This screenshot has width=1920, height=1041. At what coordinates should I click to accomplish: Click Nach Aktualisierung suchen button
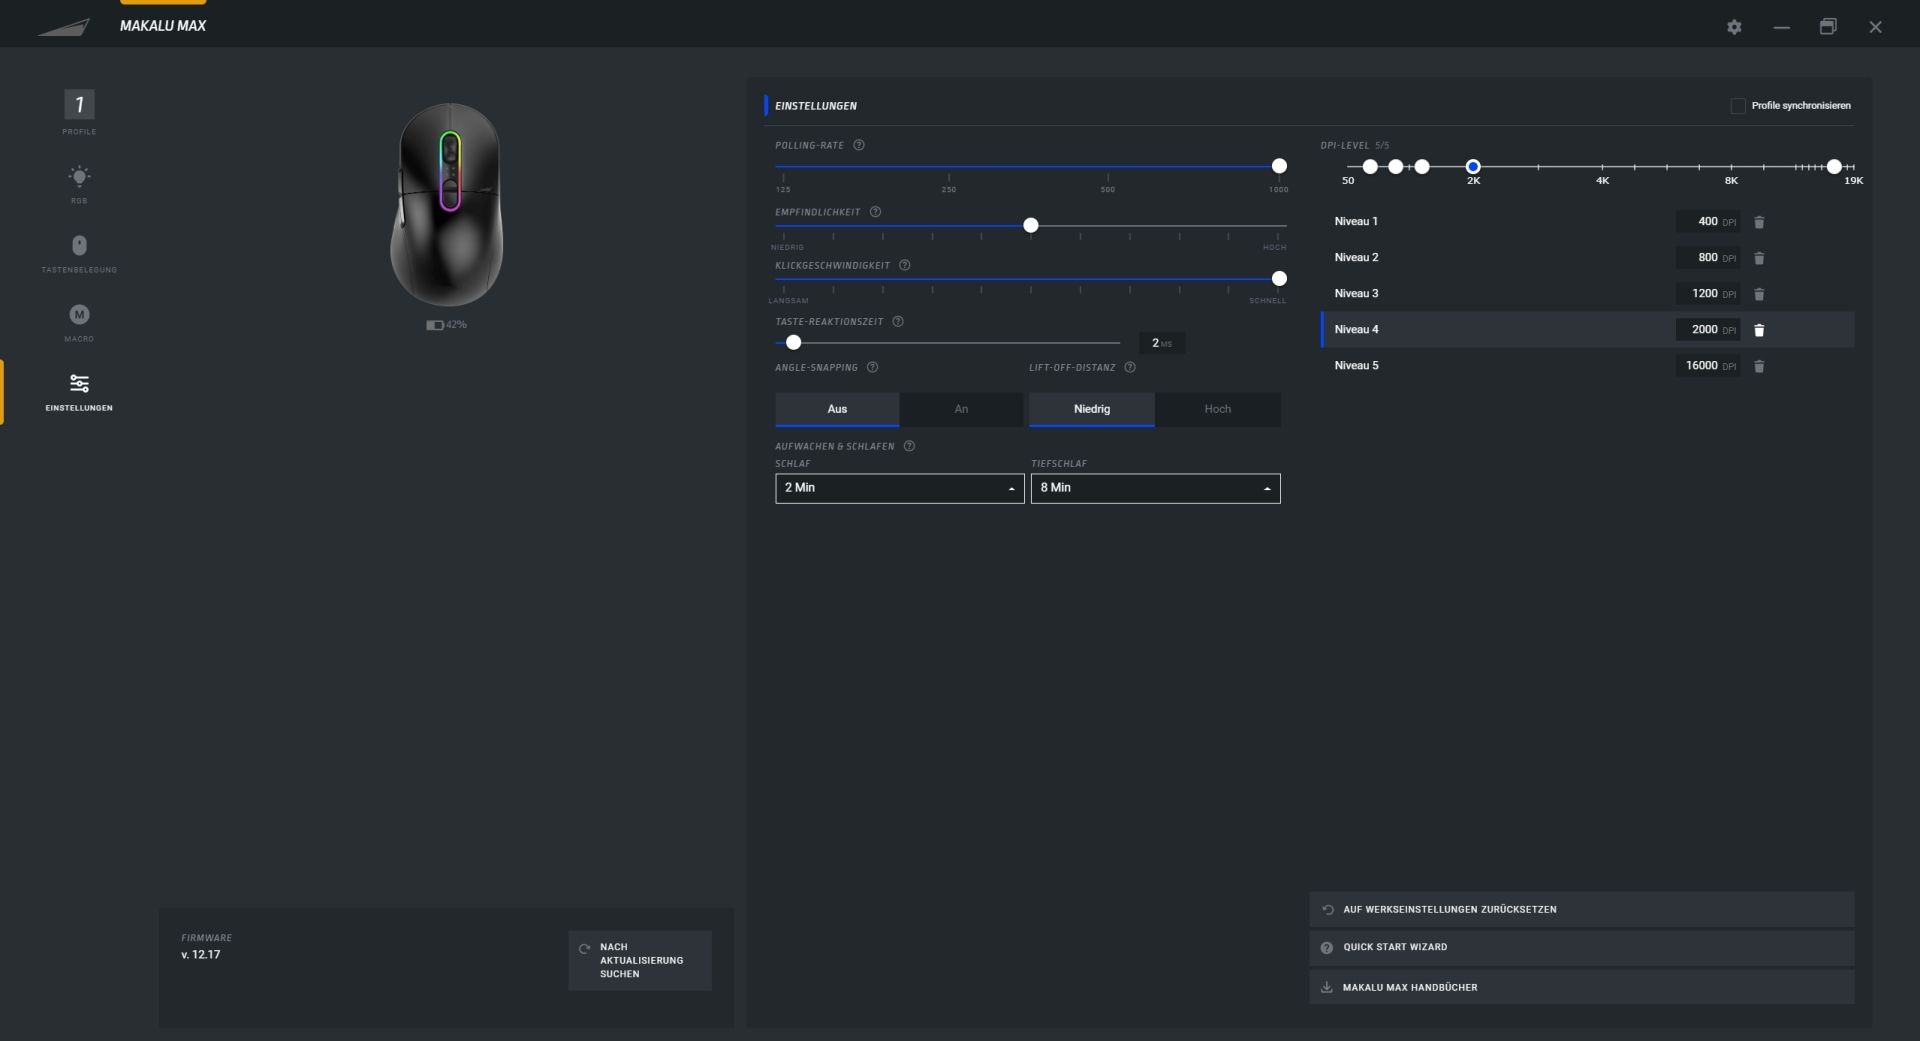pos(640,960)
